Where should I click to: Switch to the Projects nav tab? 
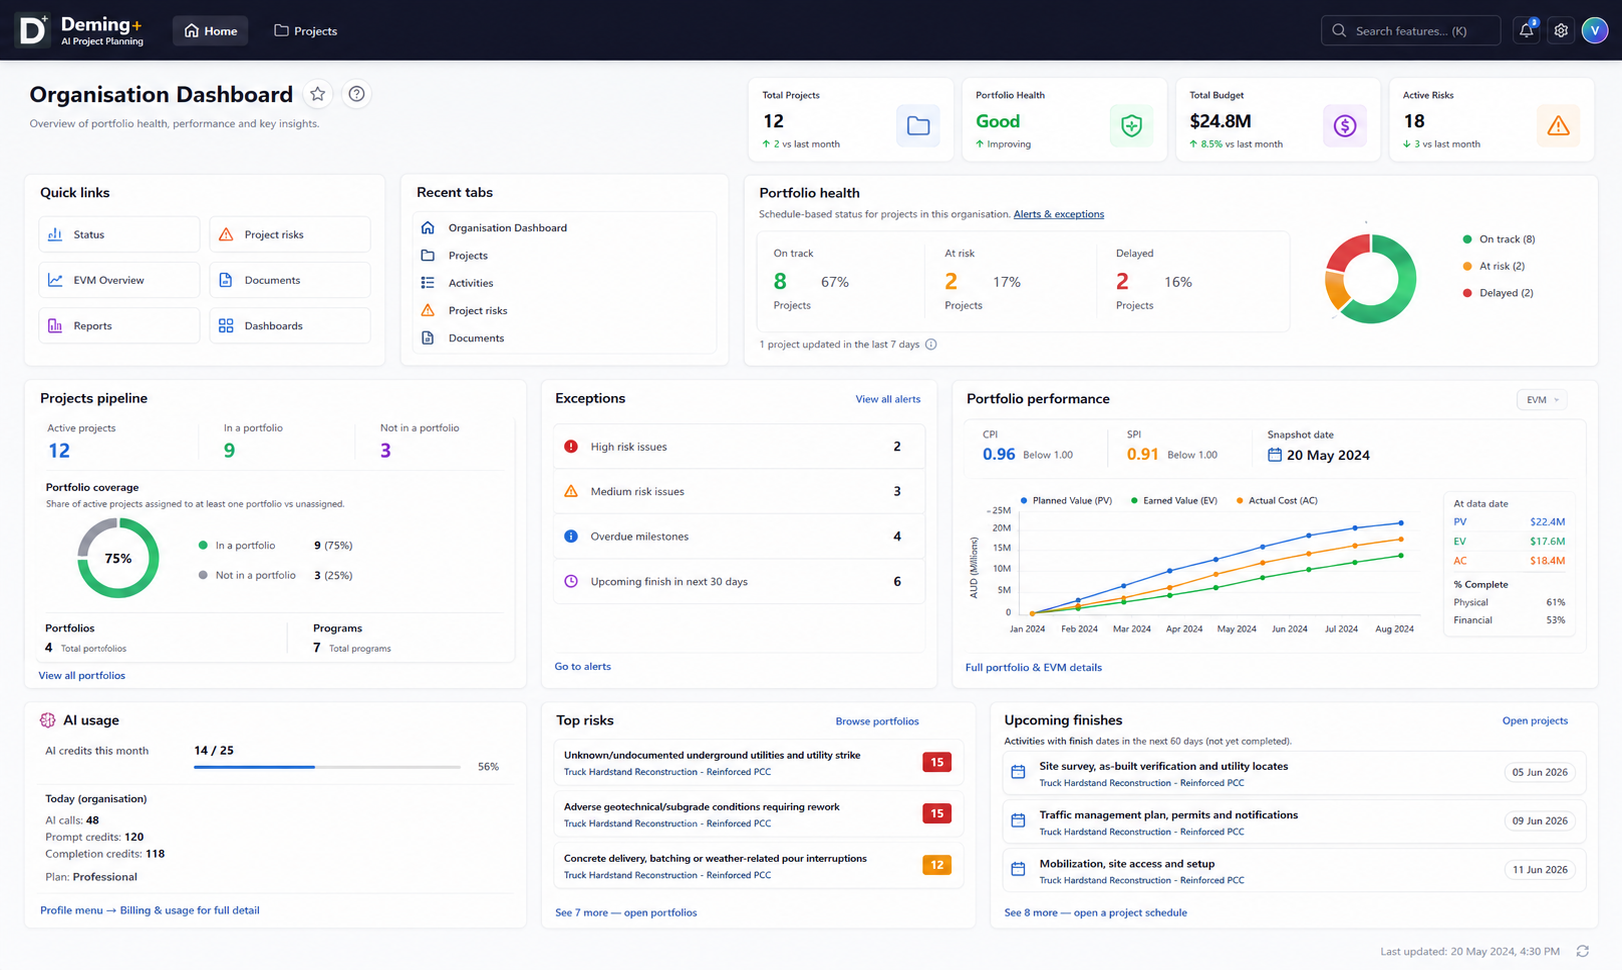[306, 31]
